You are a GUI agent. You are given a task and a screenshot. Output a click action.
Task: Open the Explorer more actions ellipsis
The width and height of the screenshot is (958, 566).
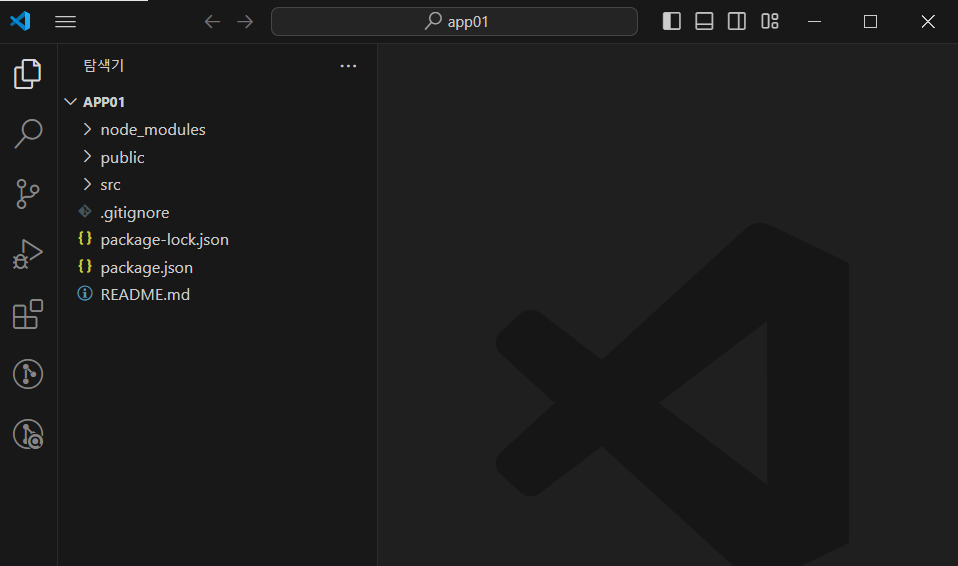tap(348, 66)
